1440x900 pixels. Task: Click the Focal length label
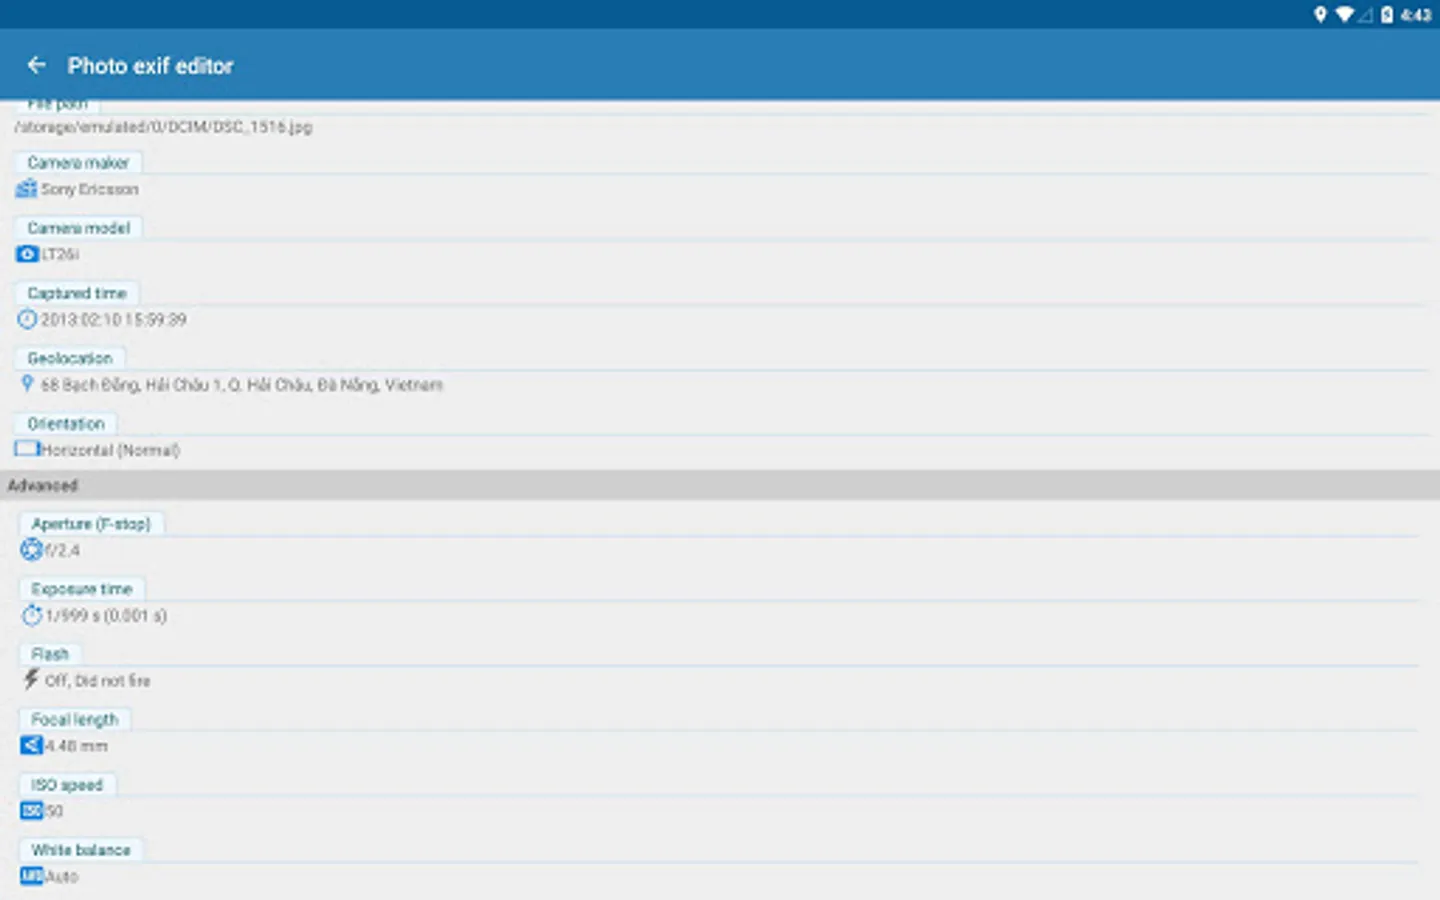[x=75, y=719]
